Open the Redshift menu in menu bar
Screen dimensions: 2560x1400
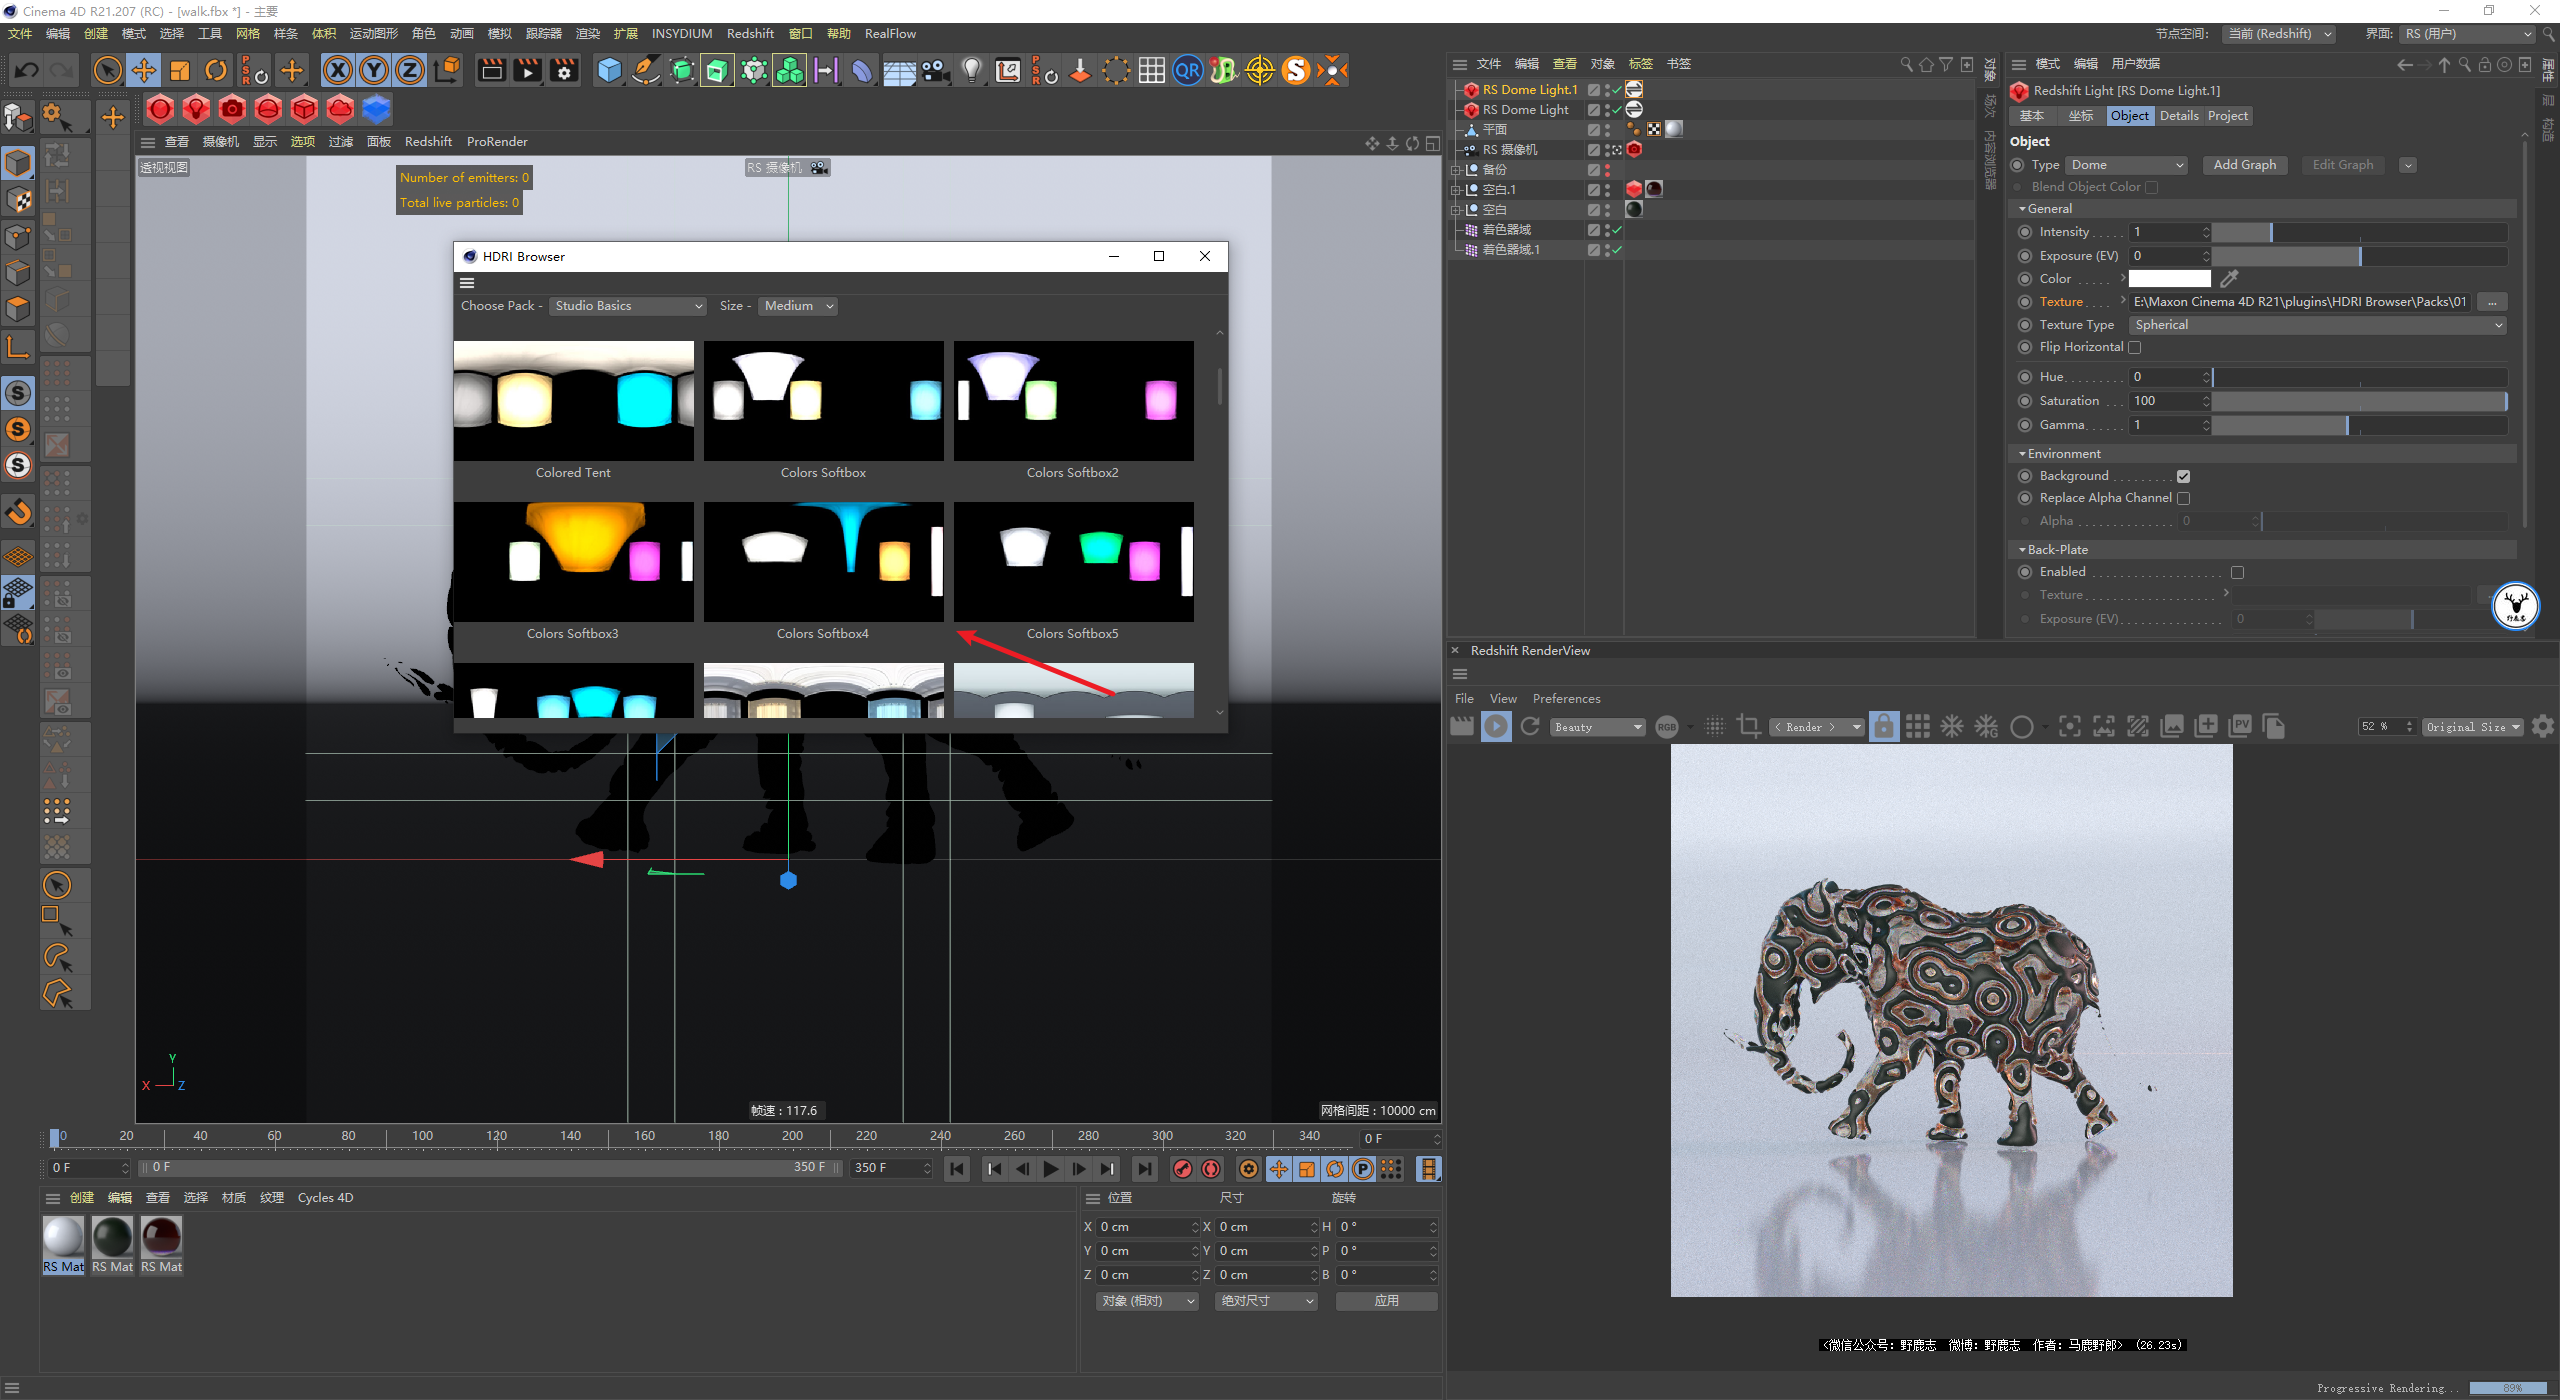pos(750,34)
